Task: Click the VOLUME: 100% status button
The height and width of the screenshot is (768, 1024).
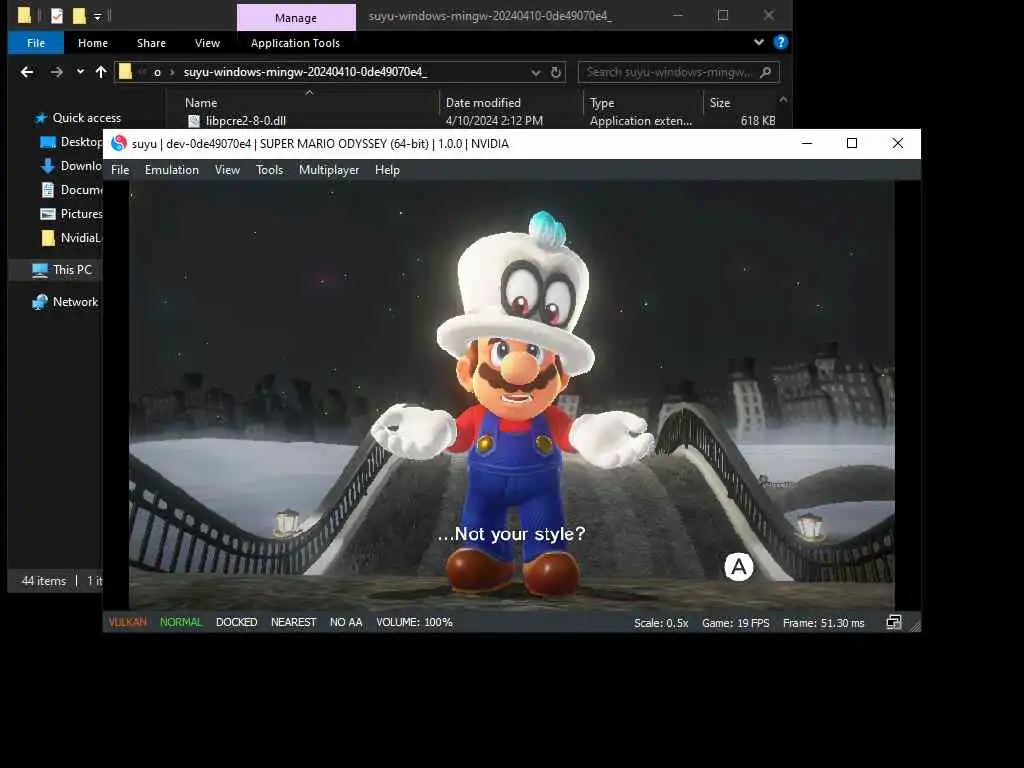Action: tap(414, 622)
